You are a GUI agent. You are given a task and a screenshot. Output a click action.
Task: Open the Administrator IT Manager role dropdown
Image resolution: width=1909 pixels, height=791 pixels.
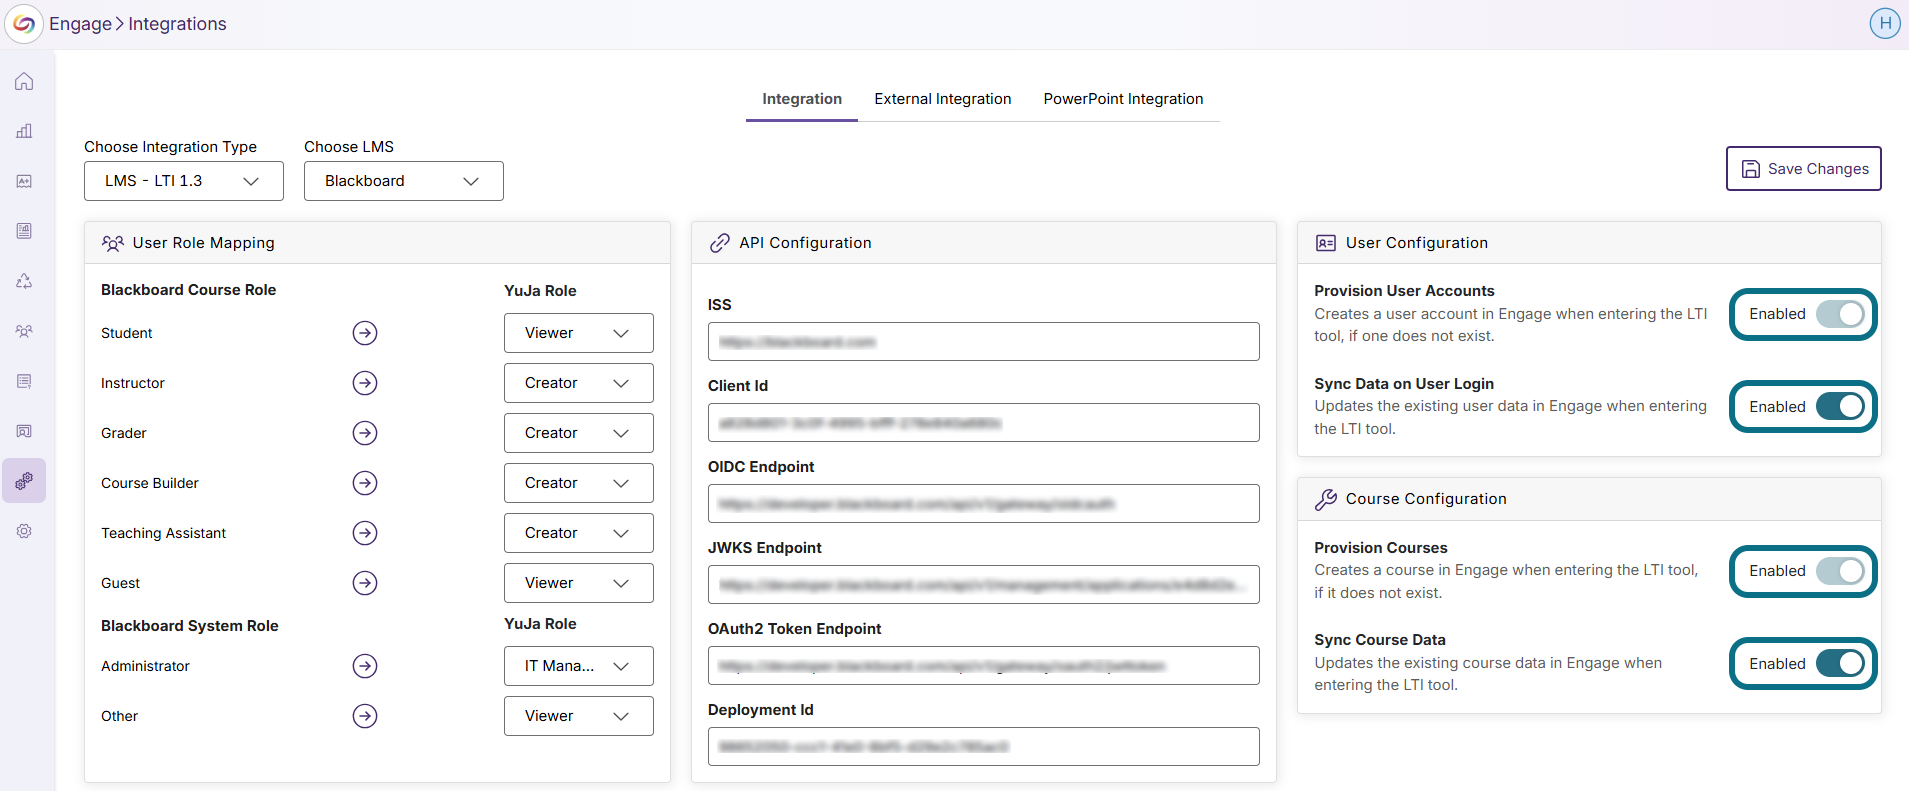(x=579, y=666)
